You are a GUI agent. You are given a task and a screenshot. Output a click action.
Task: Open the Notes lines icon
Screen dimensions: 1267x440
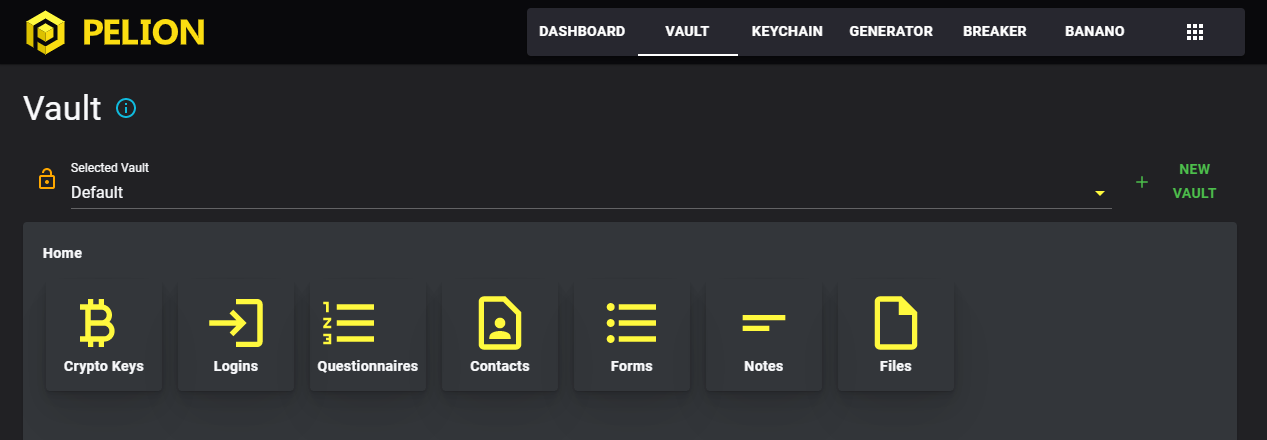763,322
